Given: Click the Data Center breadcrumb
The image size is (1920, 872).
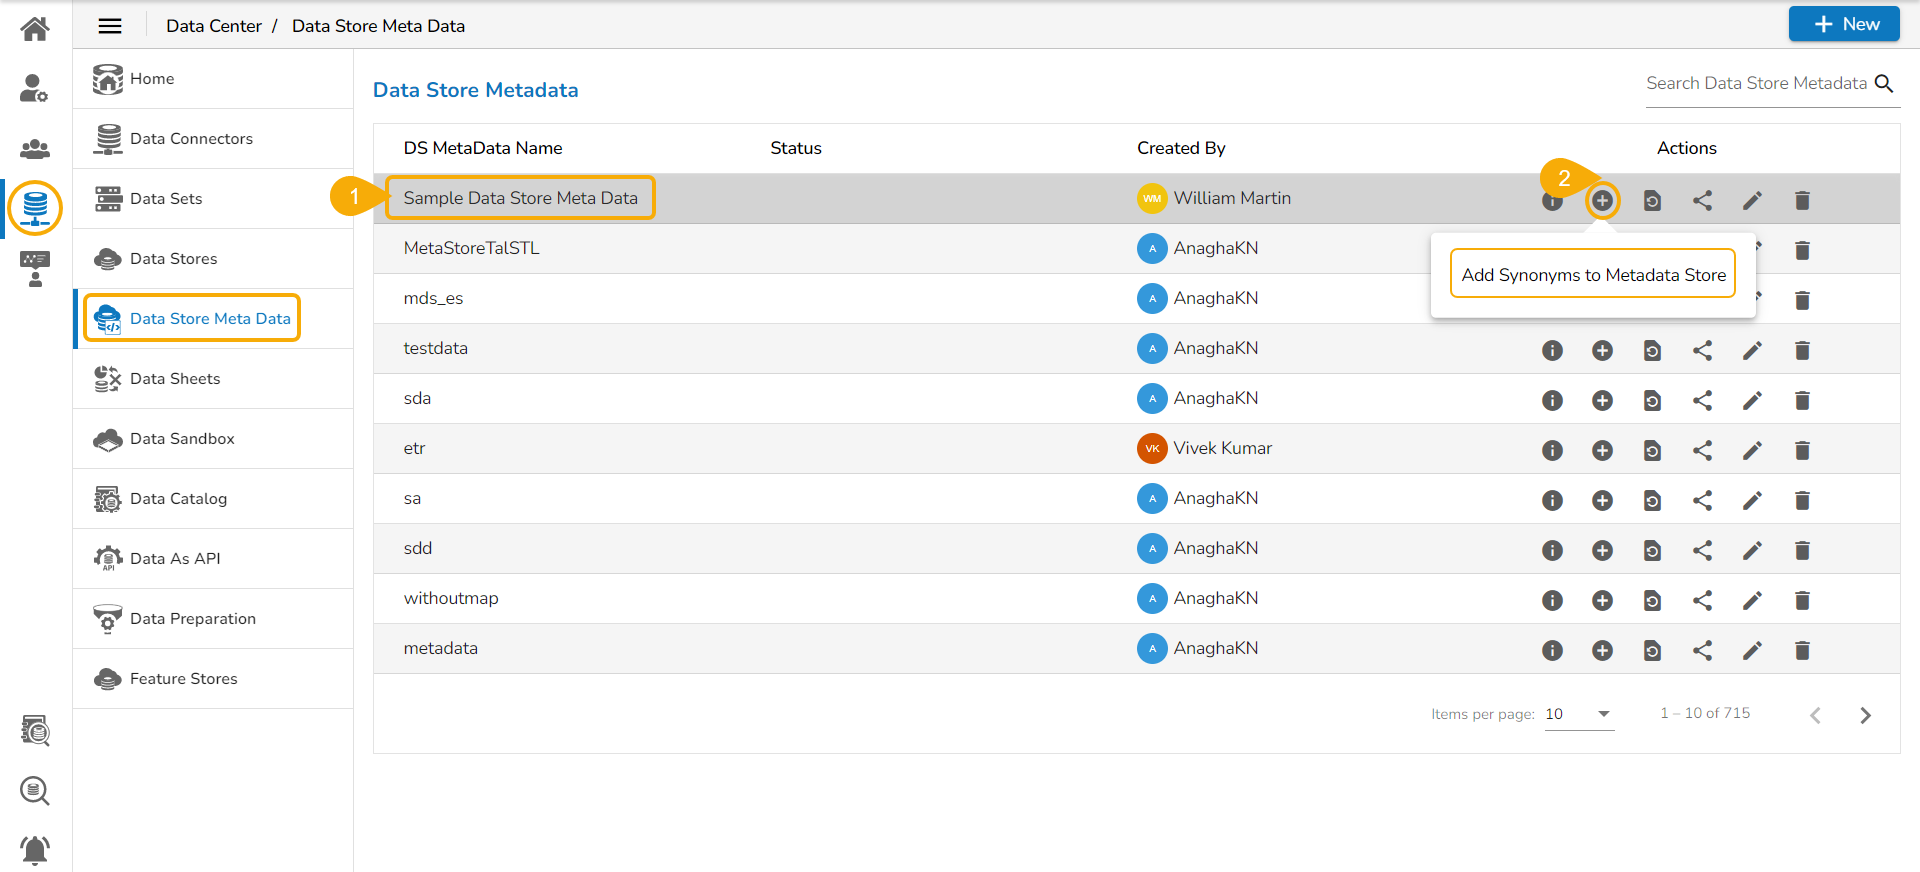Looking at the screenshot, I should pyautogui.click(x=213, y=26).
